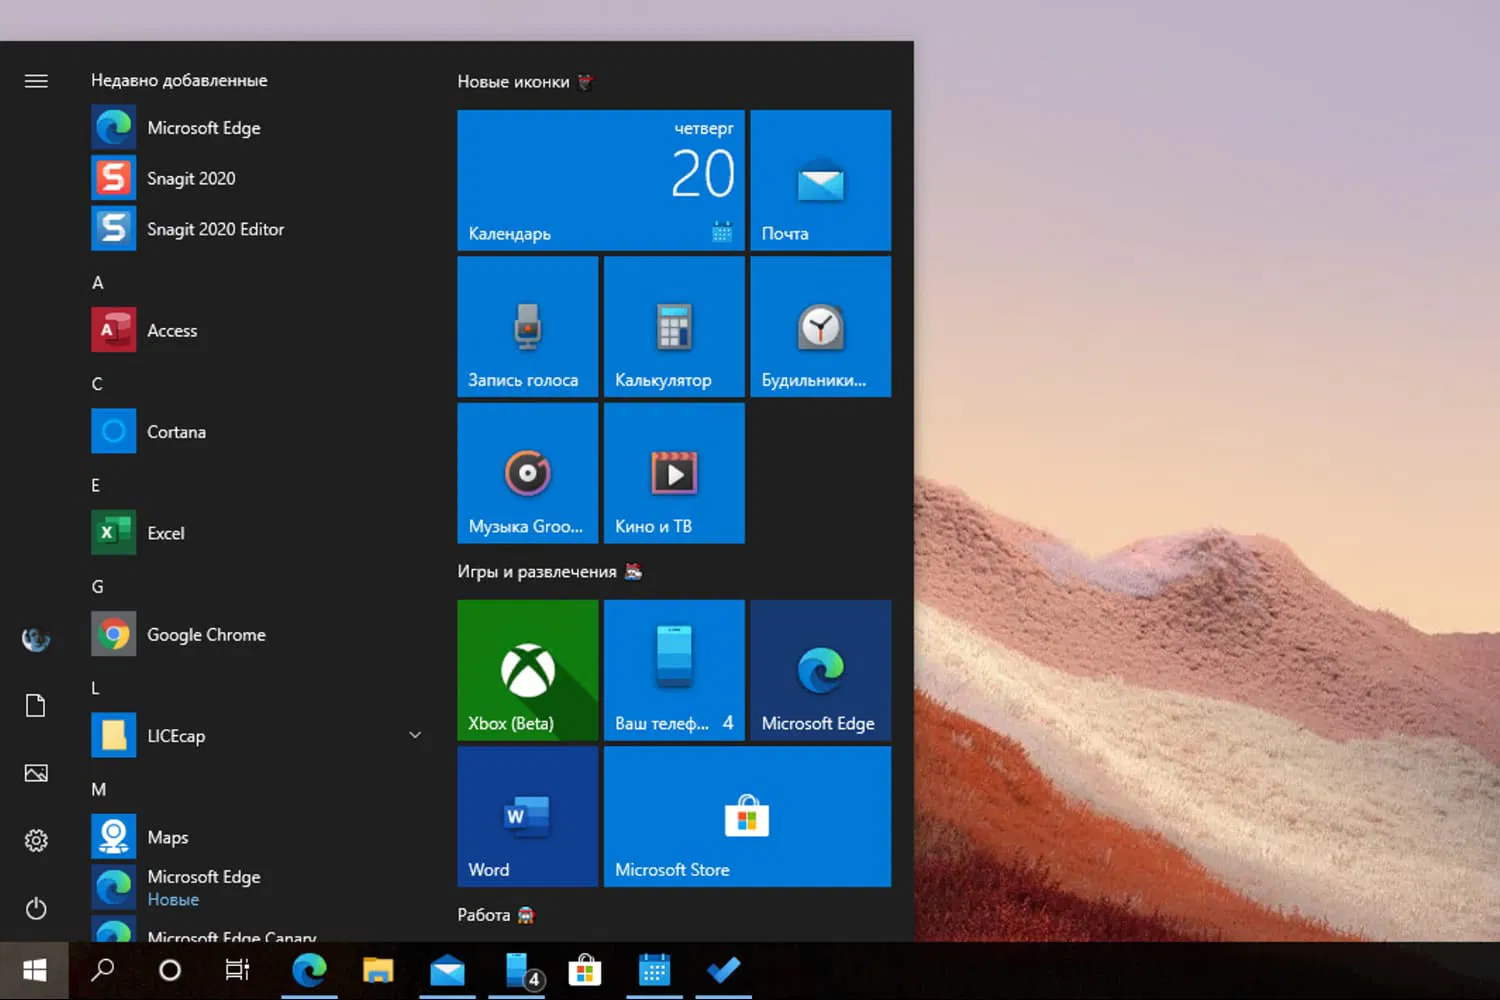This screenshot has width=1500, height=1000.
Task: Open the Будильники tile
Action: (x=820, y=326)
